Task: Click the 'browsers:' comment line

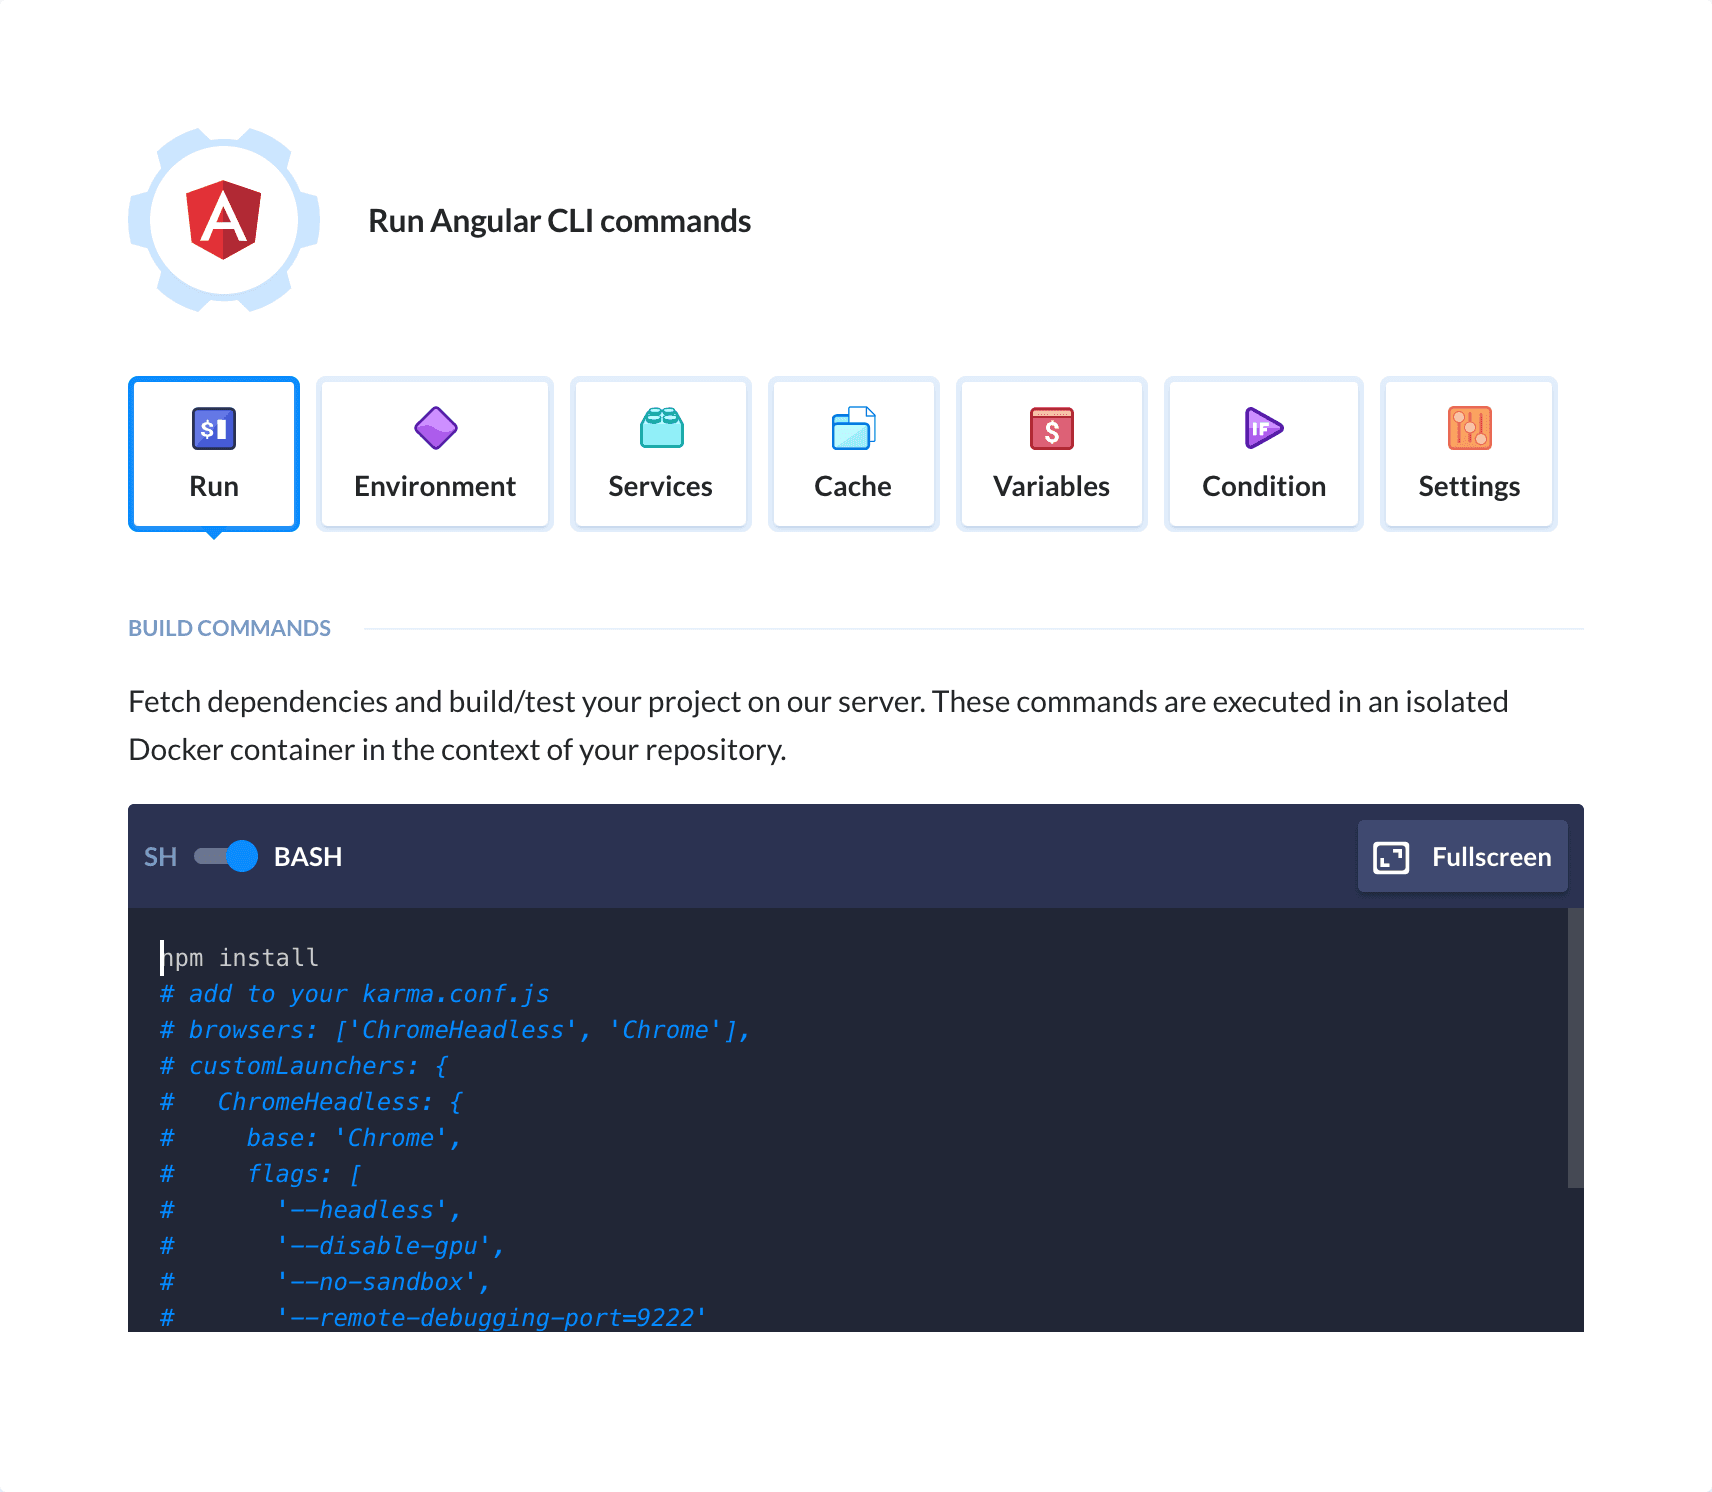Action: 455,1030
